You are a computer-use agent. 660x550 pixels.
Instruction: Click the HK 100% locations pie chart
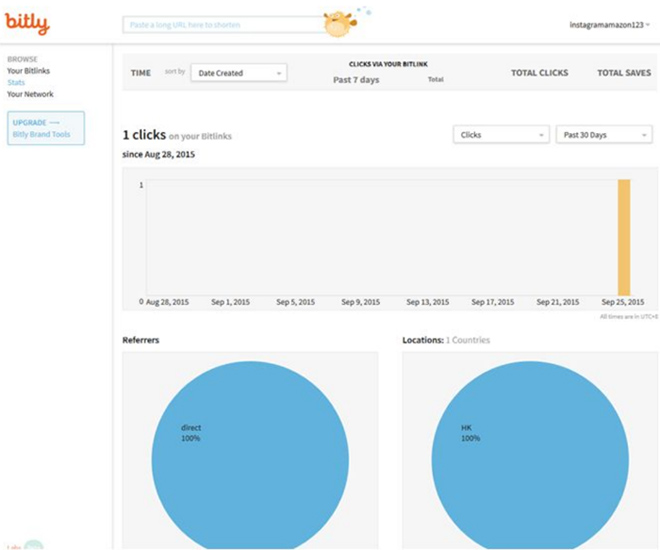tap(530, 455)
